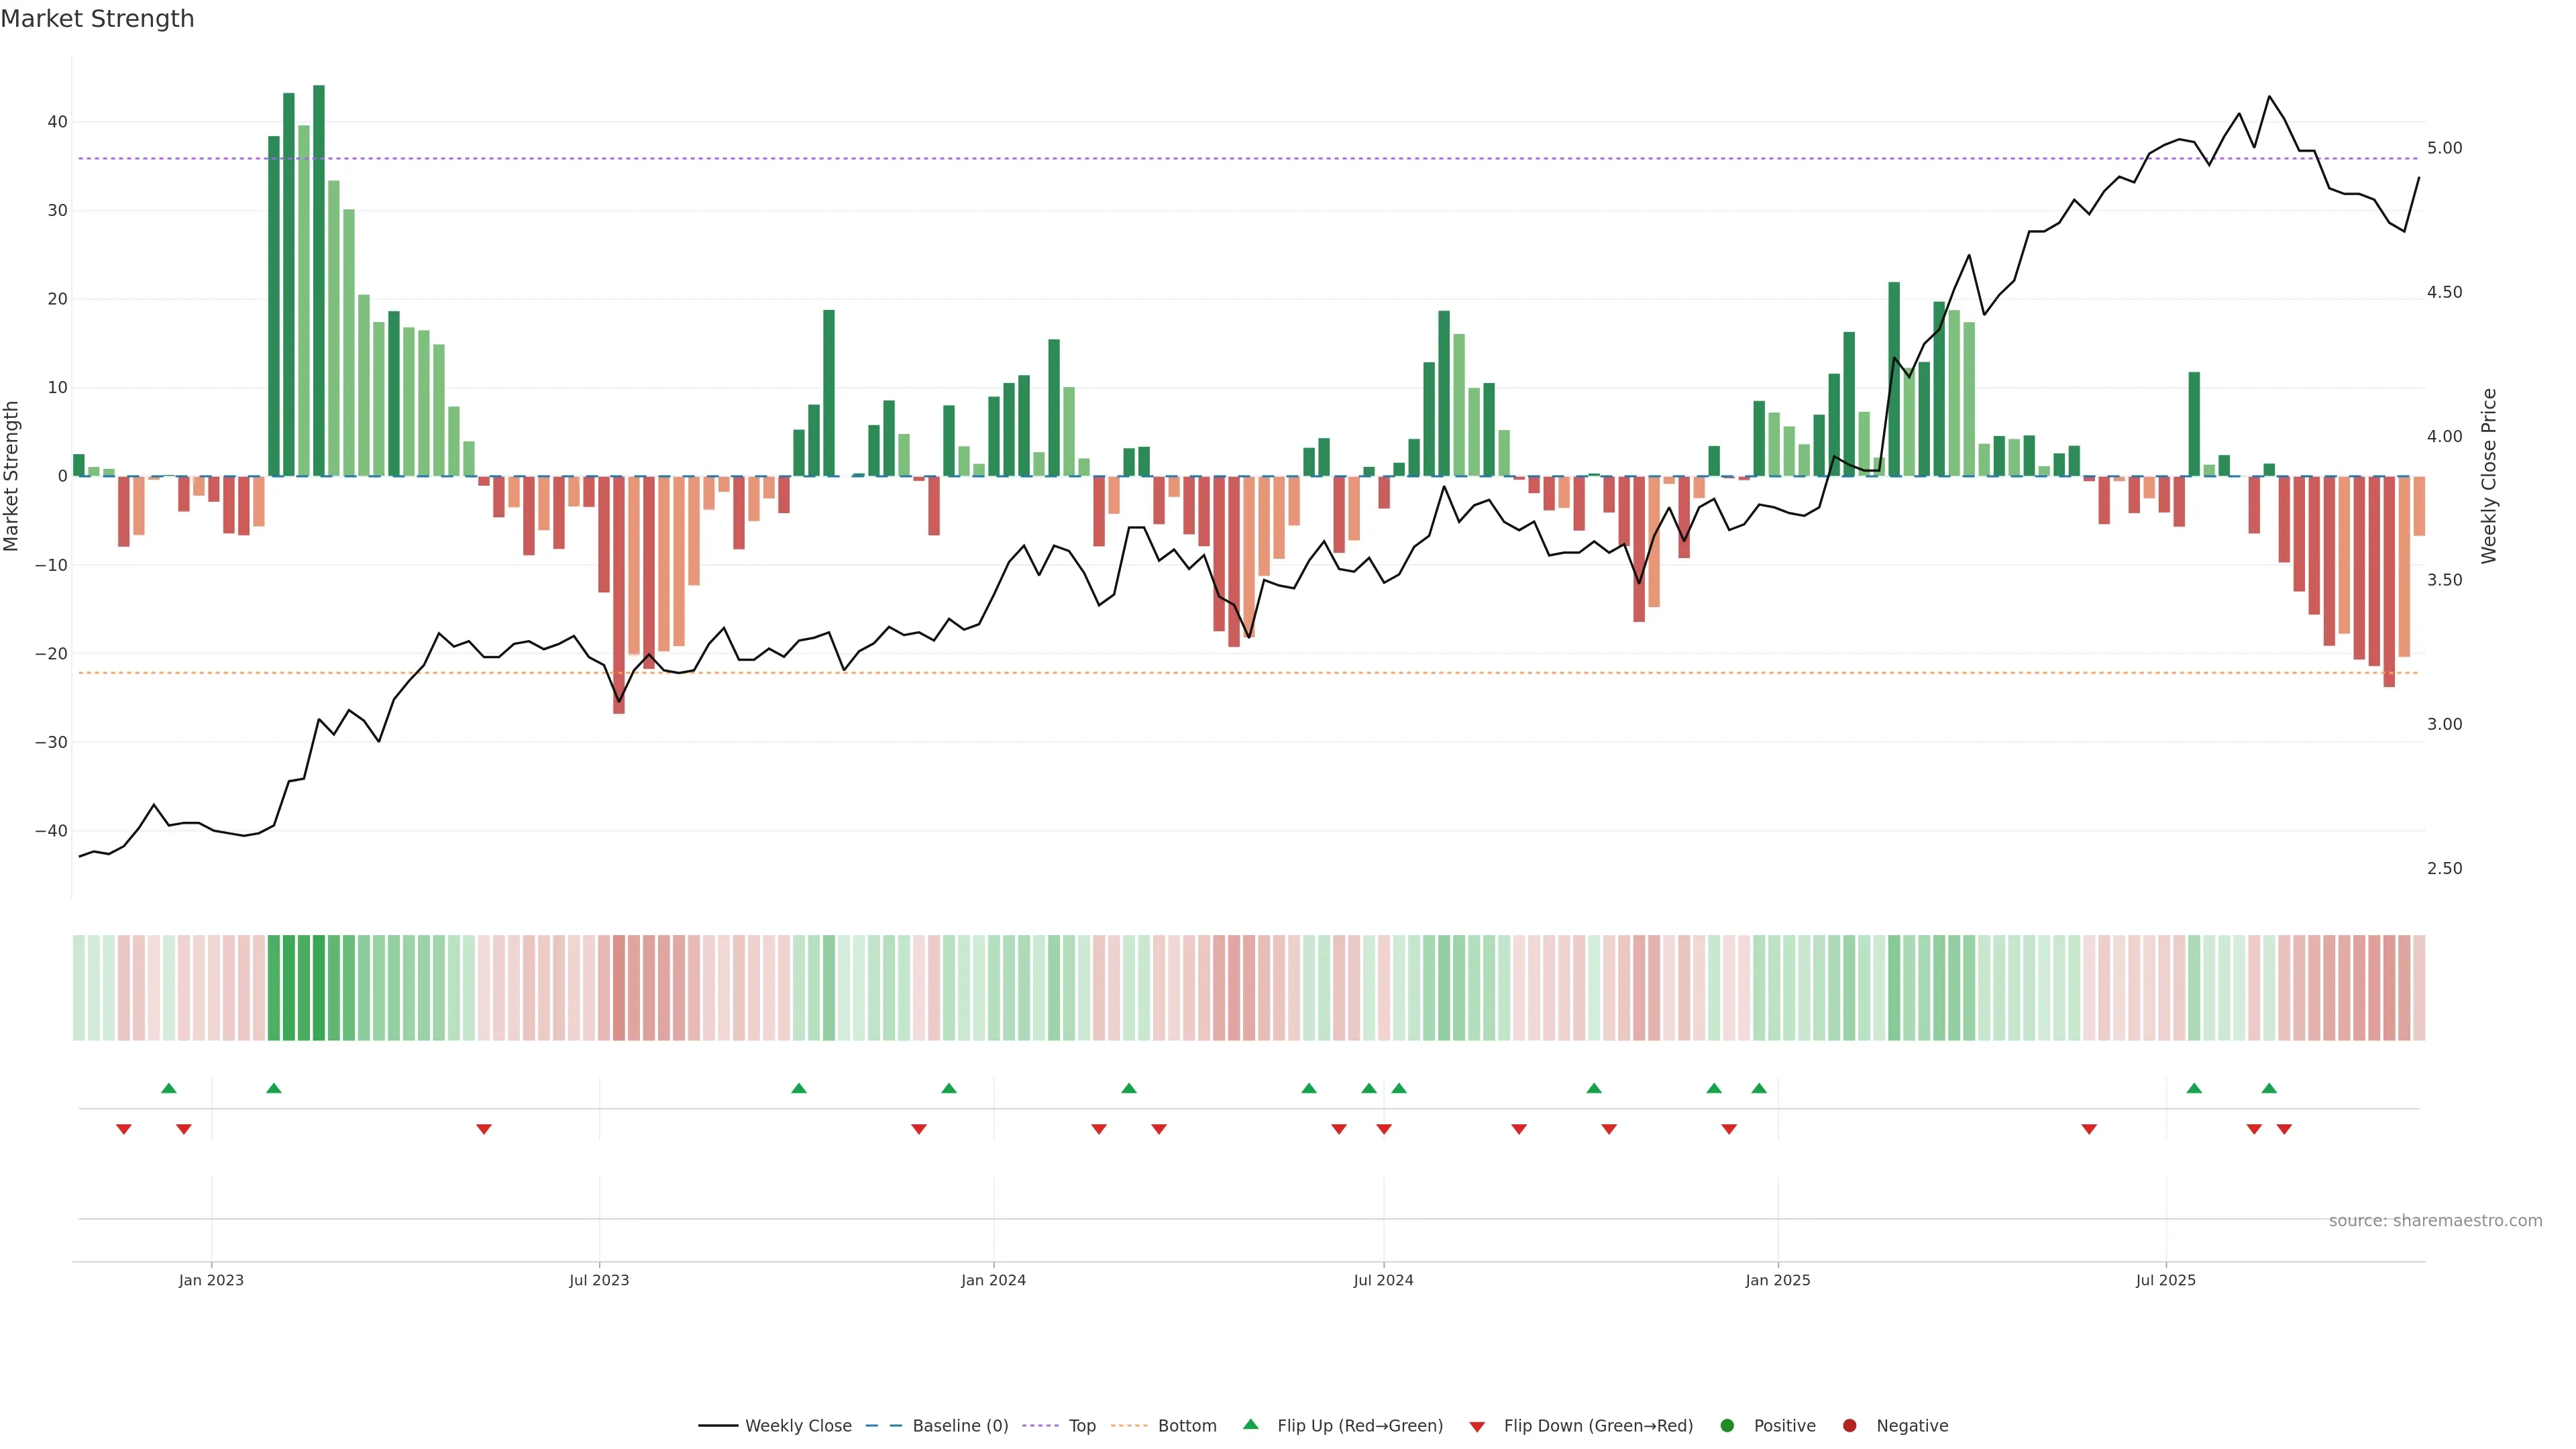Click the green Positive legend dot
The height and width of the screenshot is (1449, 2576).
(x=1727, y=1425)
